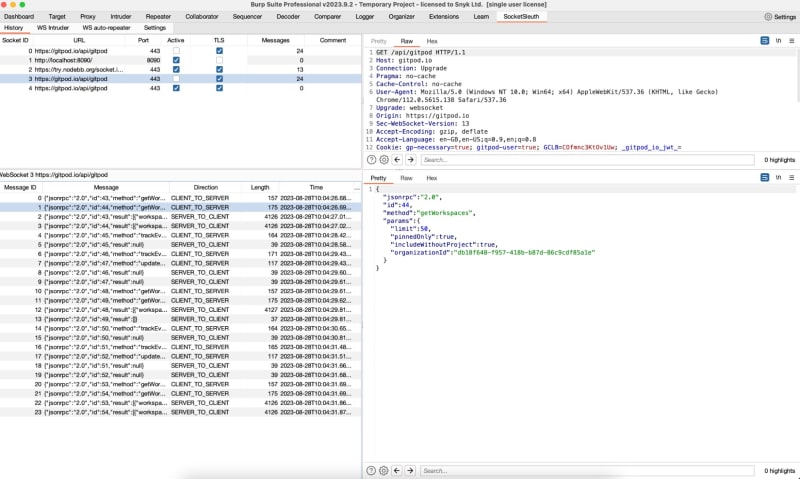Image resolution: width=800 pixels, height=479 pixels.
Task: Select message ID 12 with length 4127
Action: click(181, 310)
